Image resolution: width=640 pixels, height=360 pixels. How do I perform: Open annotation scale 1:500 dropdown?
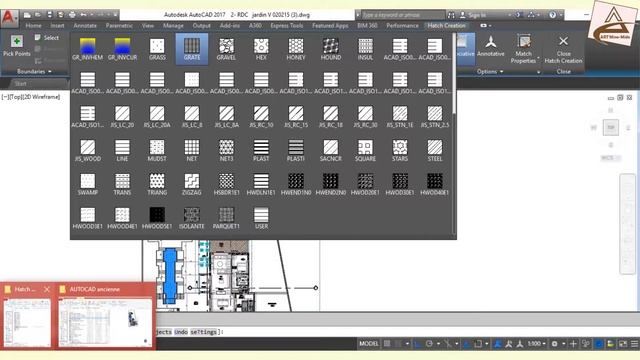click(x=536, y=344)
